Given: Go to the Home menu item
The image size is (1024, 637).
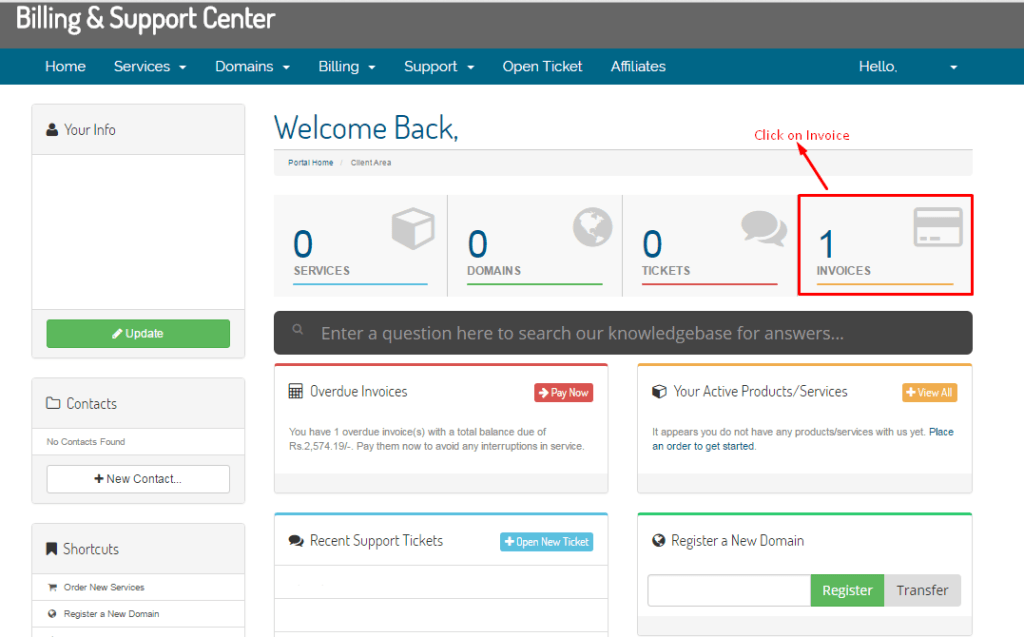Looking at the screenshot, I should click(65, 67).
